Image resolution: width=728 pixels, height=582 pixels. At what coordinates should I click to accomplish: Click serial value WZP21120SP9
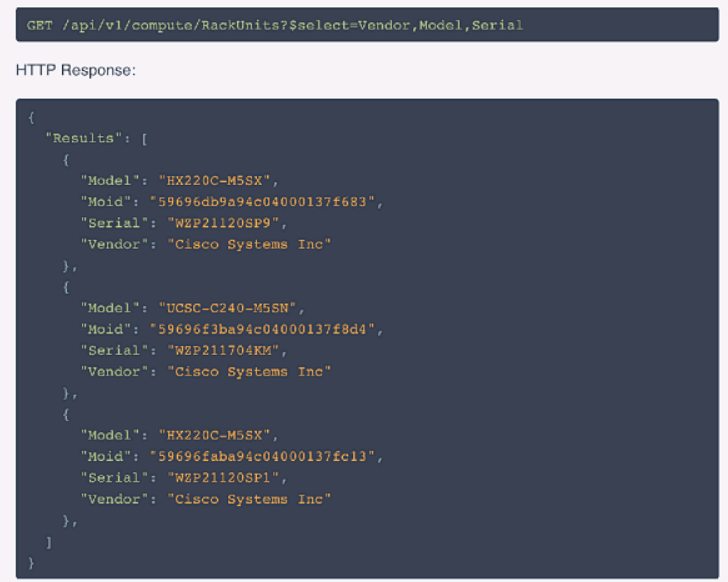pyautogui.click(x=223, y=223)
